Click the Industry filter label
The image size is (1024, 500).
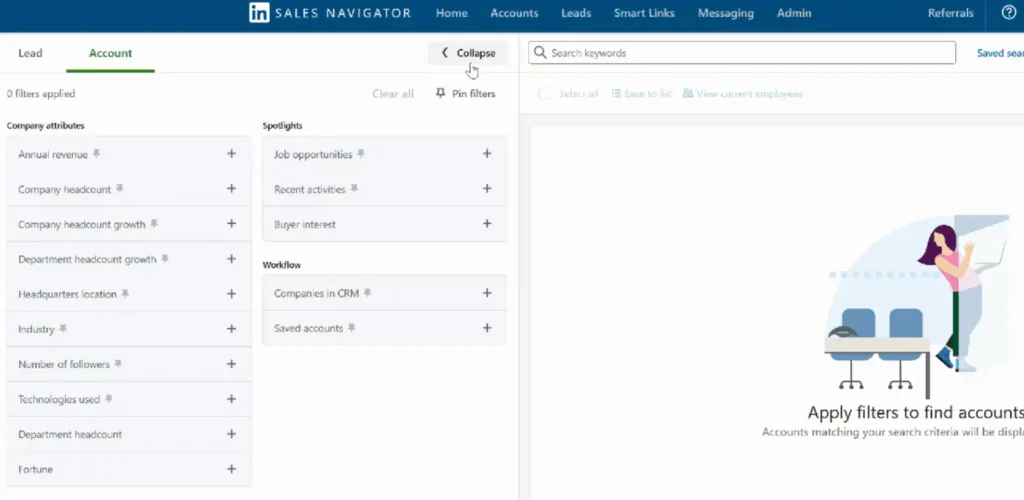click(x=36, y=330)
